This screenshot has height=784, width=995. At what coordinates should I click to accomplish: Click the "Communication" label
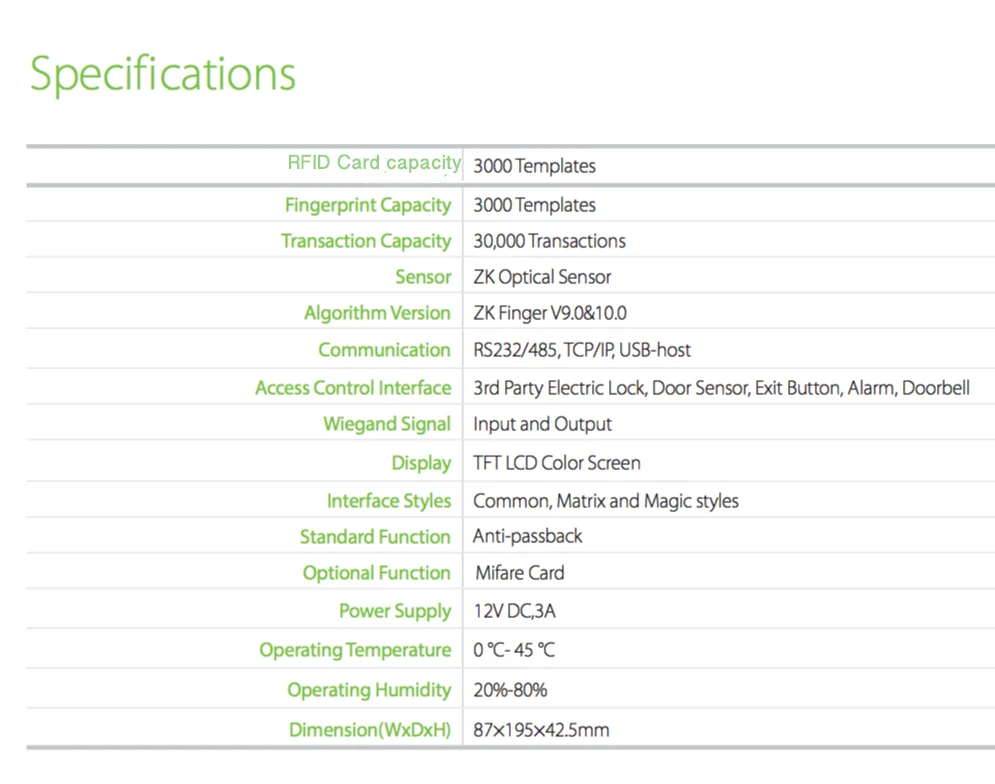385,350
